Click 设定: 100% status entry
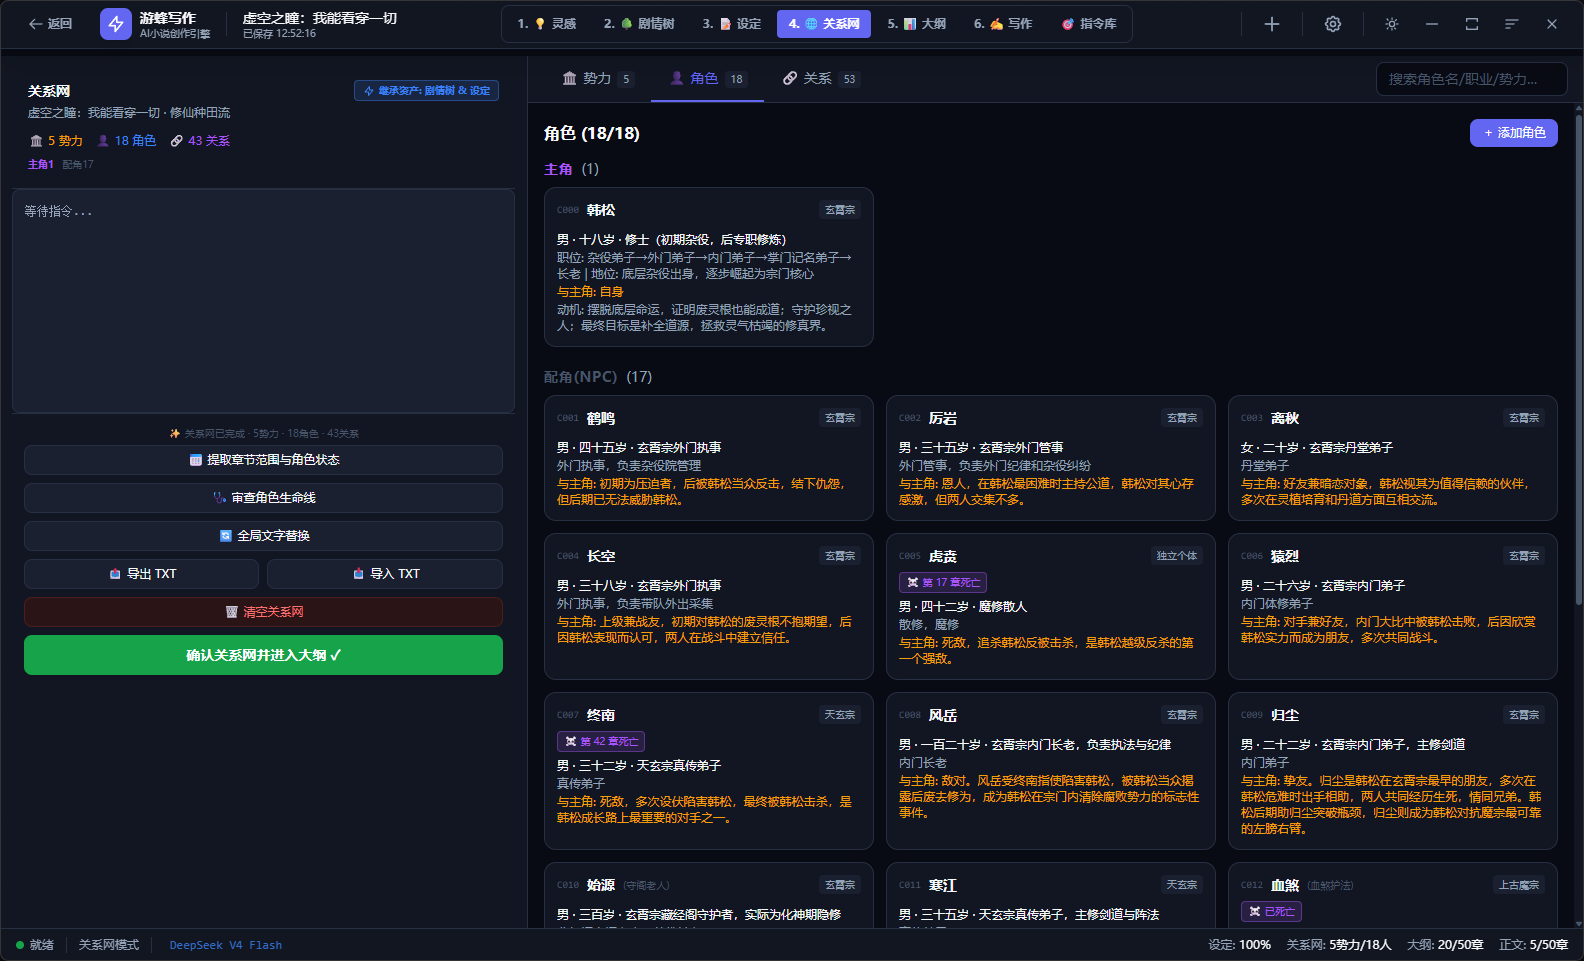 pyautogui.click(x=1239, y=945)
